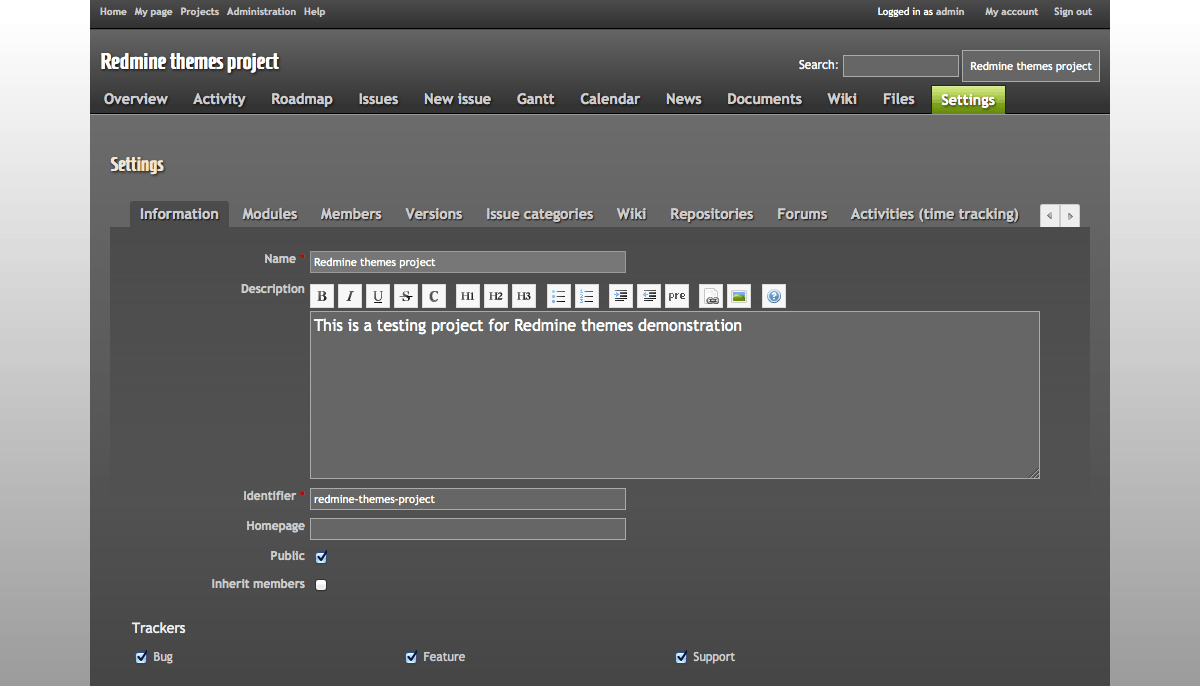1200x686 pixels.
Task: Open Administration link
Action: click(261, 12)
